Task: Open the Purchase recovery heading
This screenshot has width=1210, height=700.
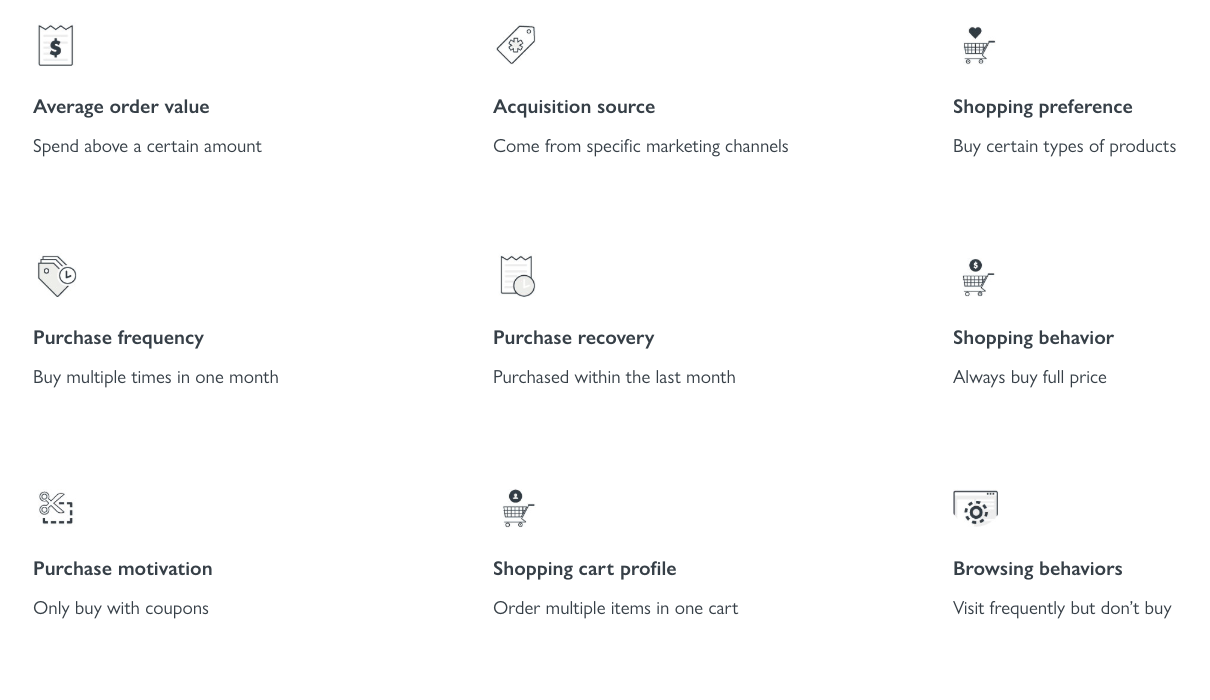Action: 573,338
